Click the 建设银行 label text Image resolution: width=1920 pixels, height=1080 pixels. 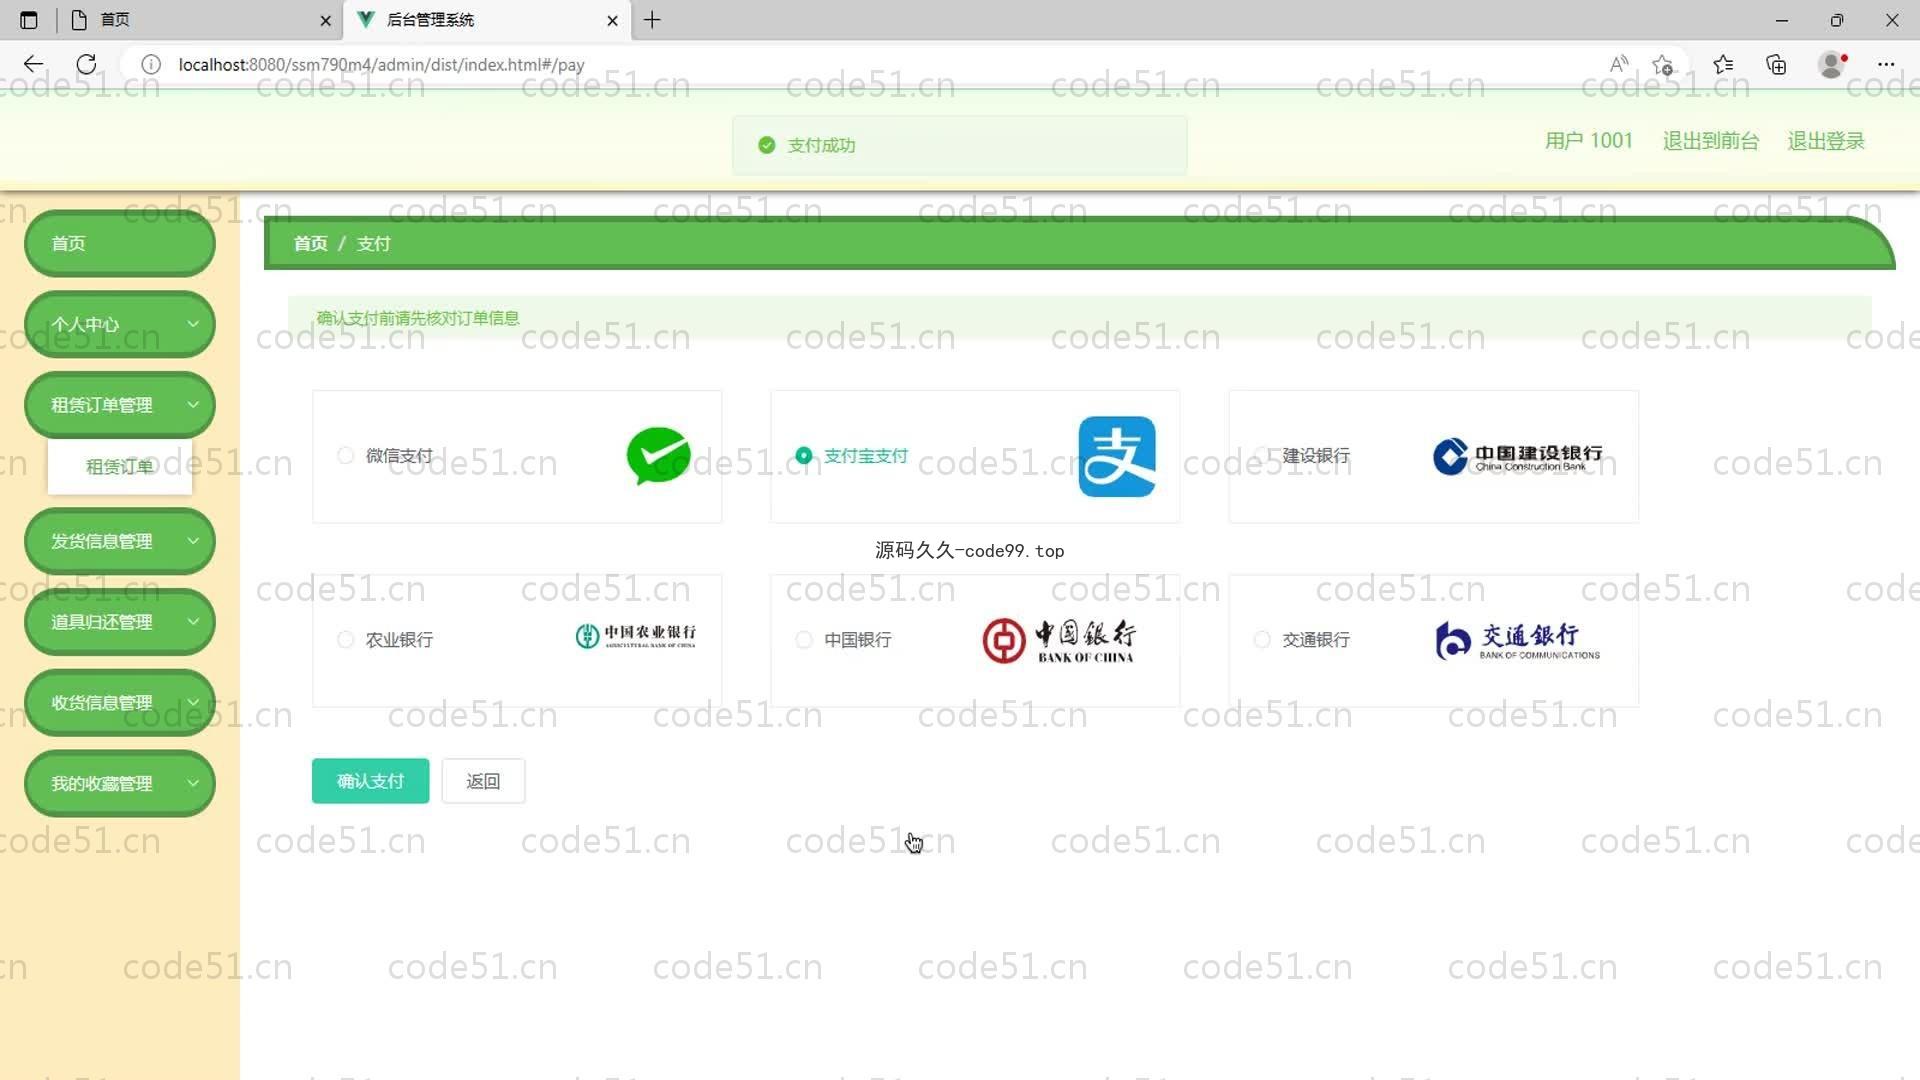click(x=1316, y=456)
